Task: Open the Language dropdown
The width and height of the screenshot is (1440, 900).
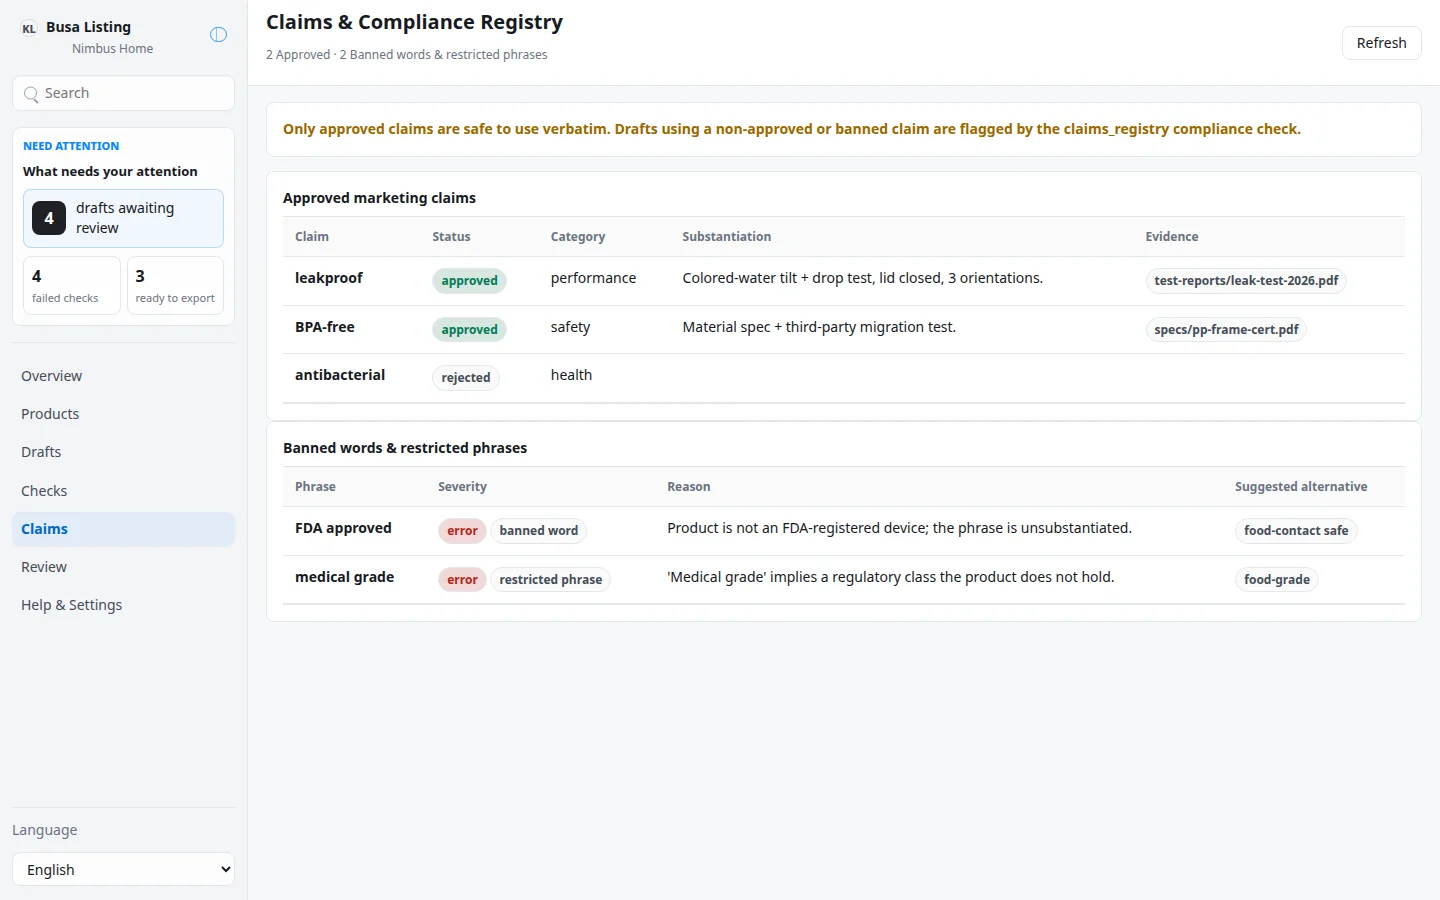Action: click(x=123, y=870)
